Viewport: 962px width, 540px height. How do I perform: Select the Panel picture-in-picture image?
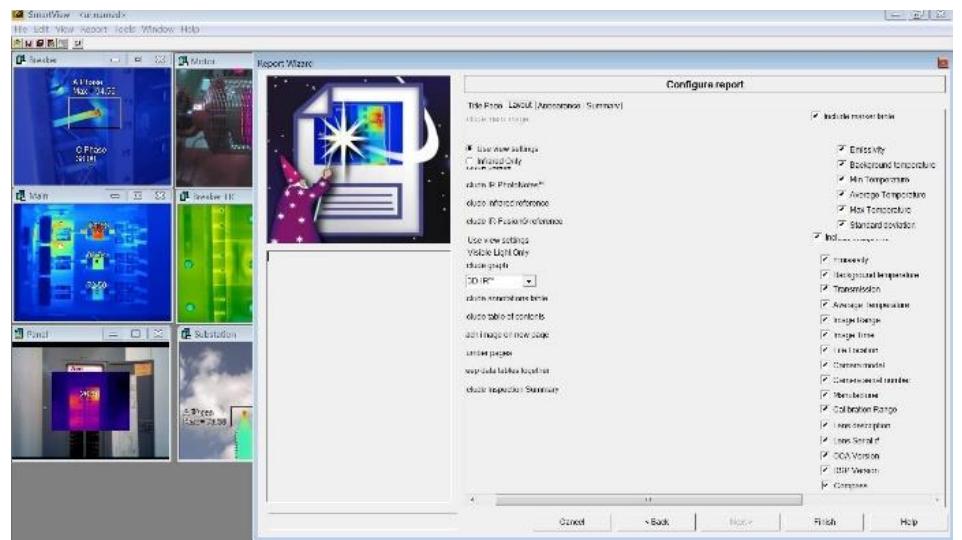coord(90,401)
